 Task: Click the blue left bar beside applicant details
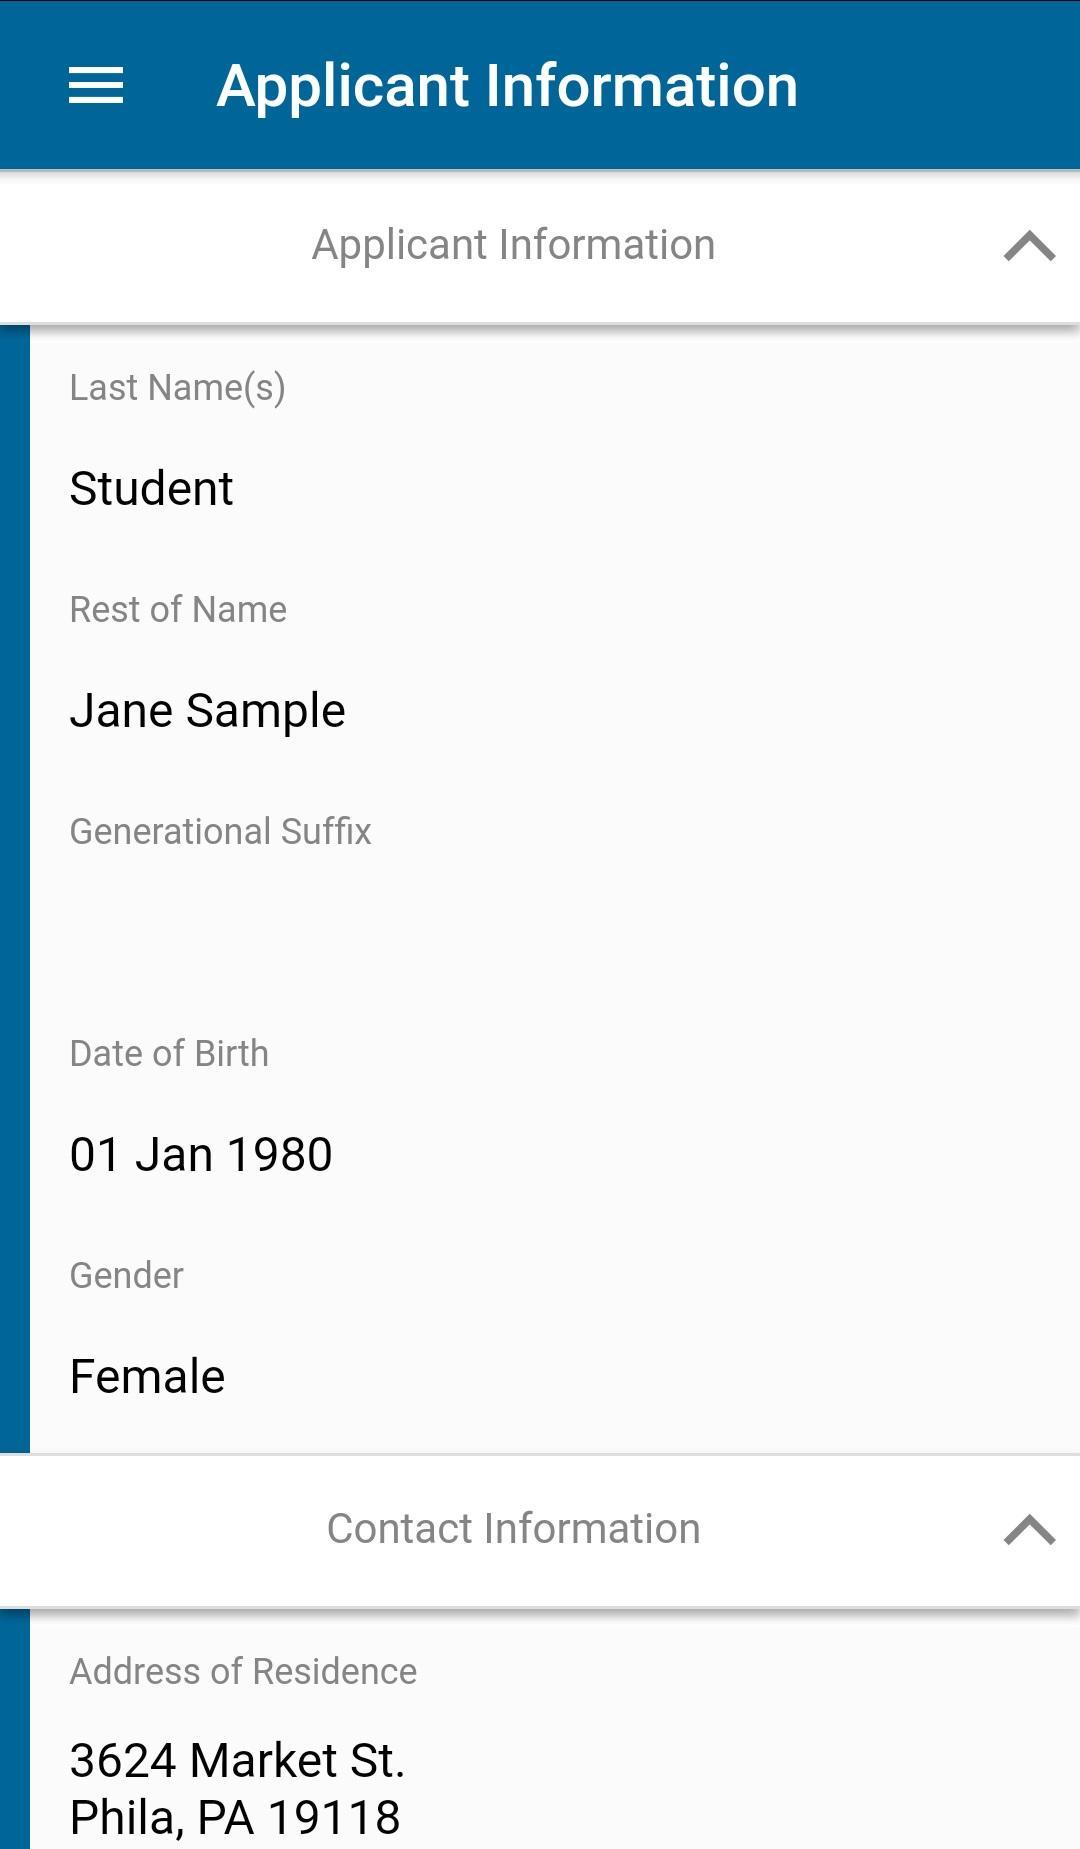[14, 888]
